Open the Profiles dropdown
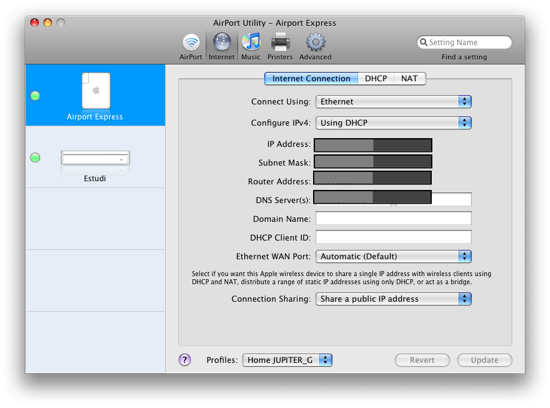The height and width of the screenshot is (408, 550). [287, 360]
